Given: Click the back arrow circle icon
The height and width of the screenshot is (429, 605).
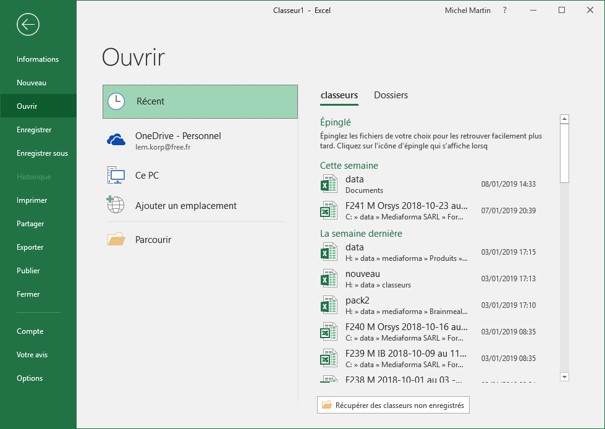Looking at the screenshot, I should point(28,25).
